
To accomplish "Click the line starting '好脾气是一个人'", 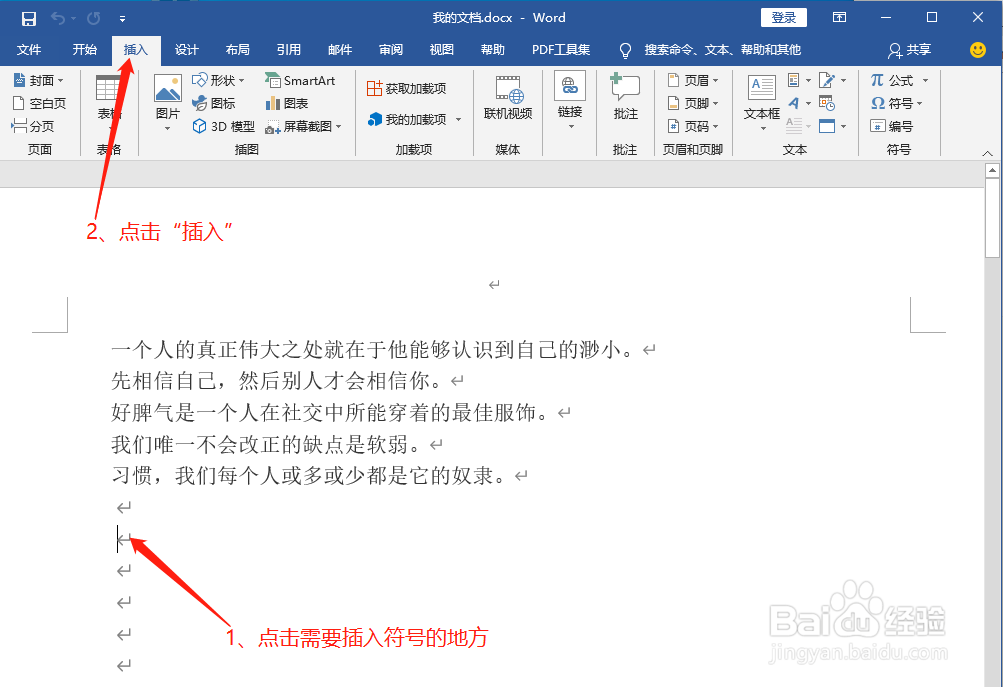I will pos(330,413).
